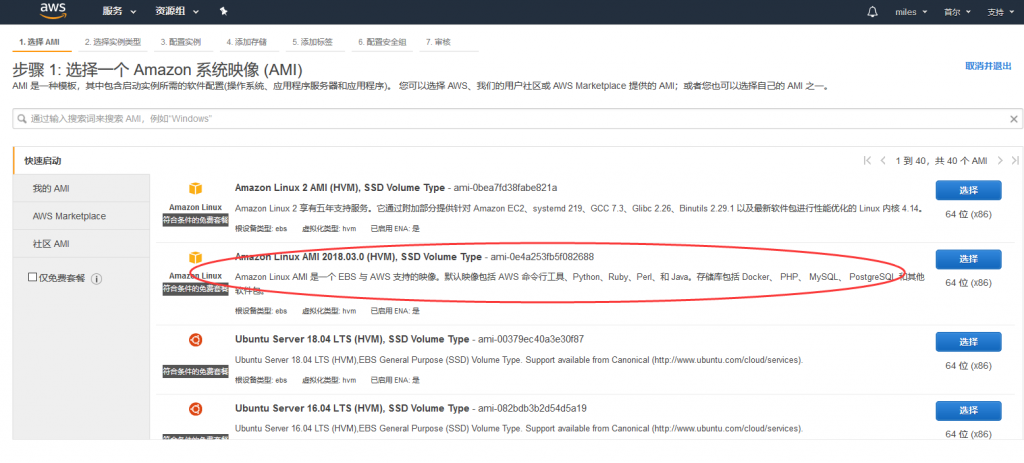Image resolution: width=1024 pixels, height=463 pixels.
Task: Click AMI ID ami-0e4a253fb5f082688
Action: [542, 257]
